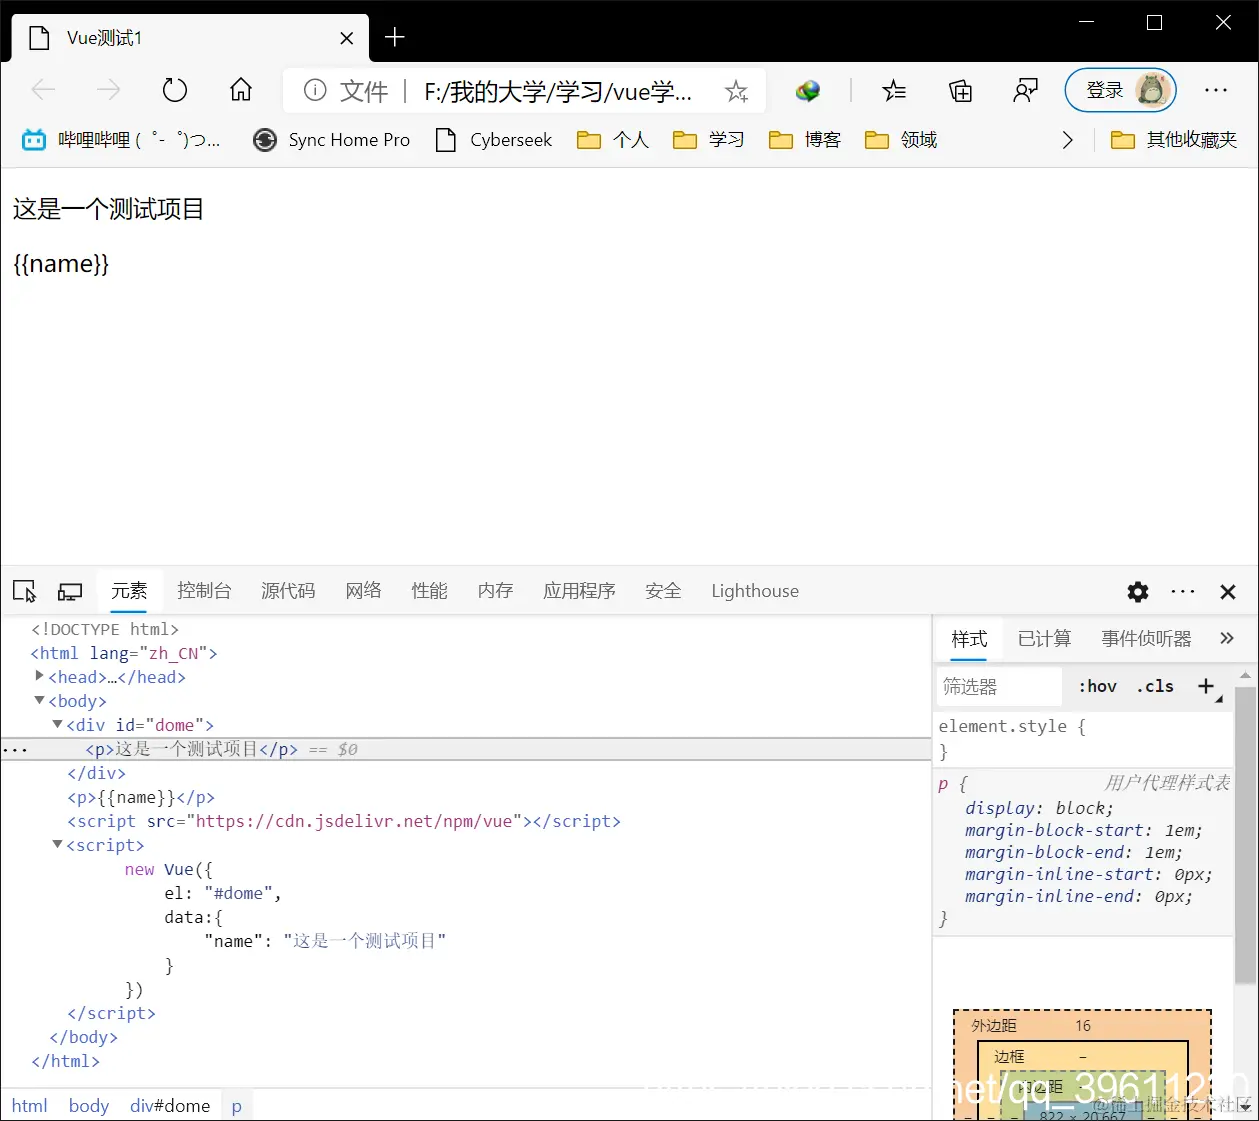This screenshot has height=1121, width=1259.
Task: Collapse the div id="dome" node
Action: [x=57, y=724]
